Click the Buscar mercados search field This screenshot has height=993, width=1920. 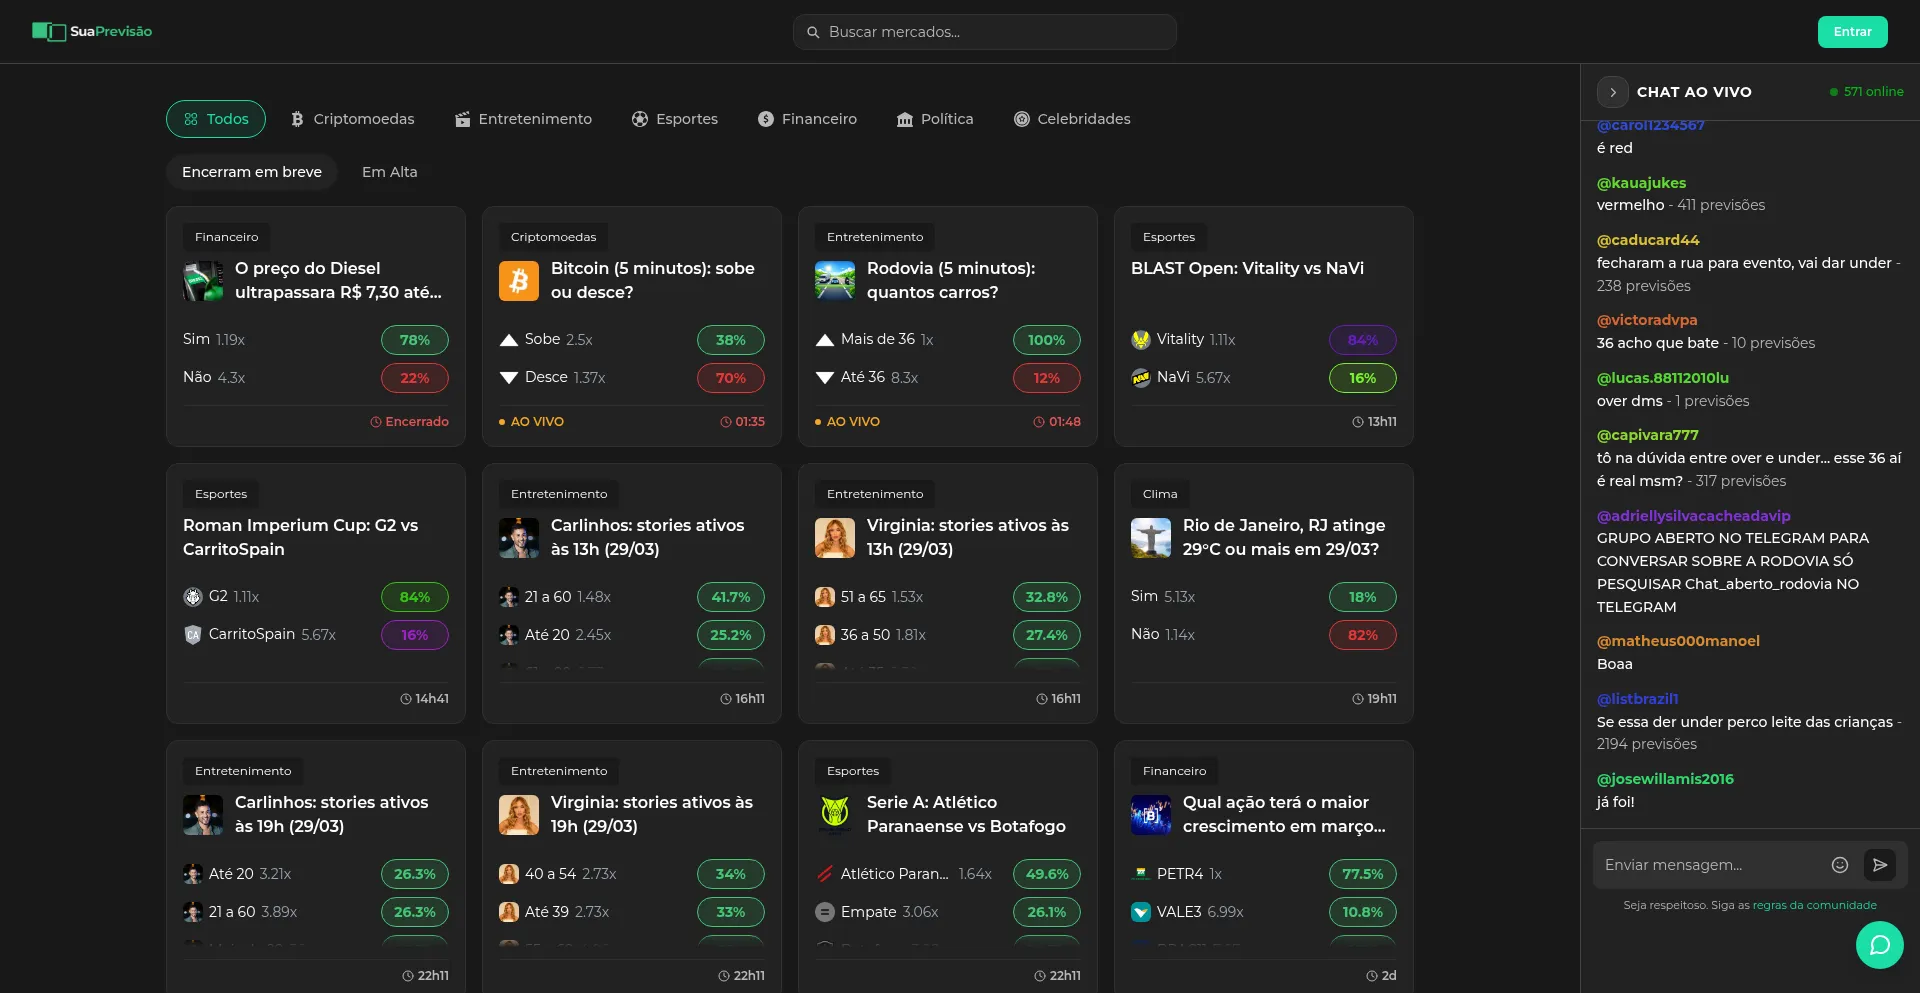point(985,32)
